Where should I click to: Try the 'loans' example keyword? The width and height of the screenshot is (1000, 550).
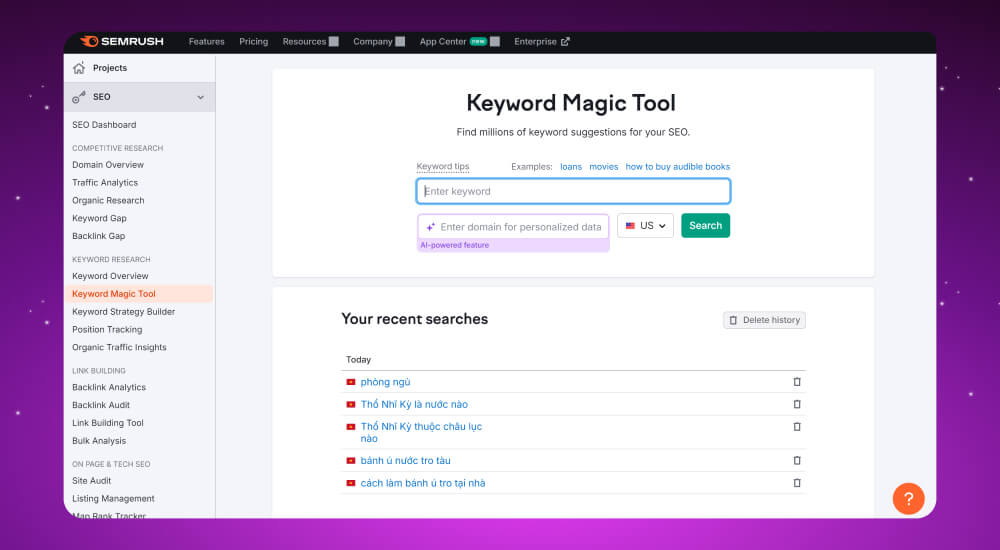pos(571,167)
